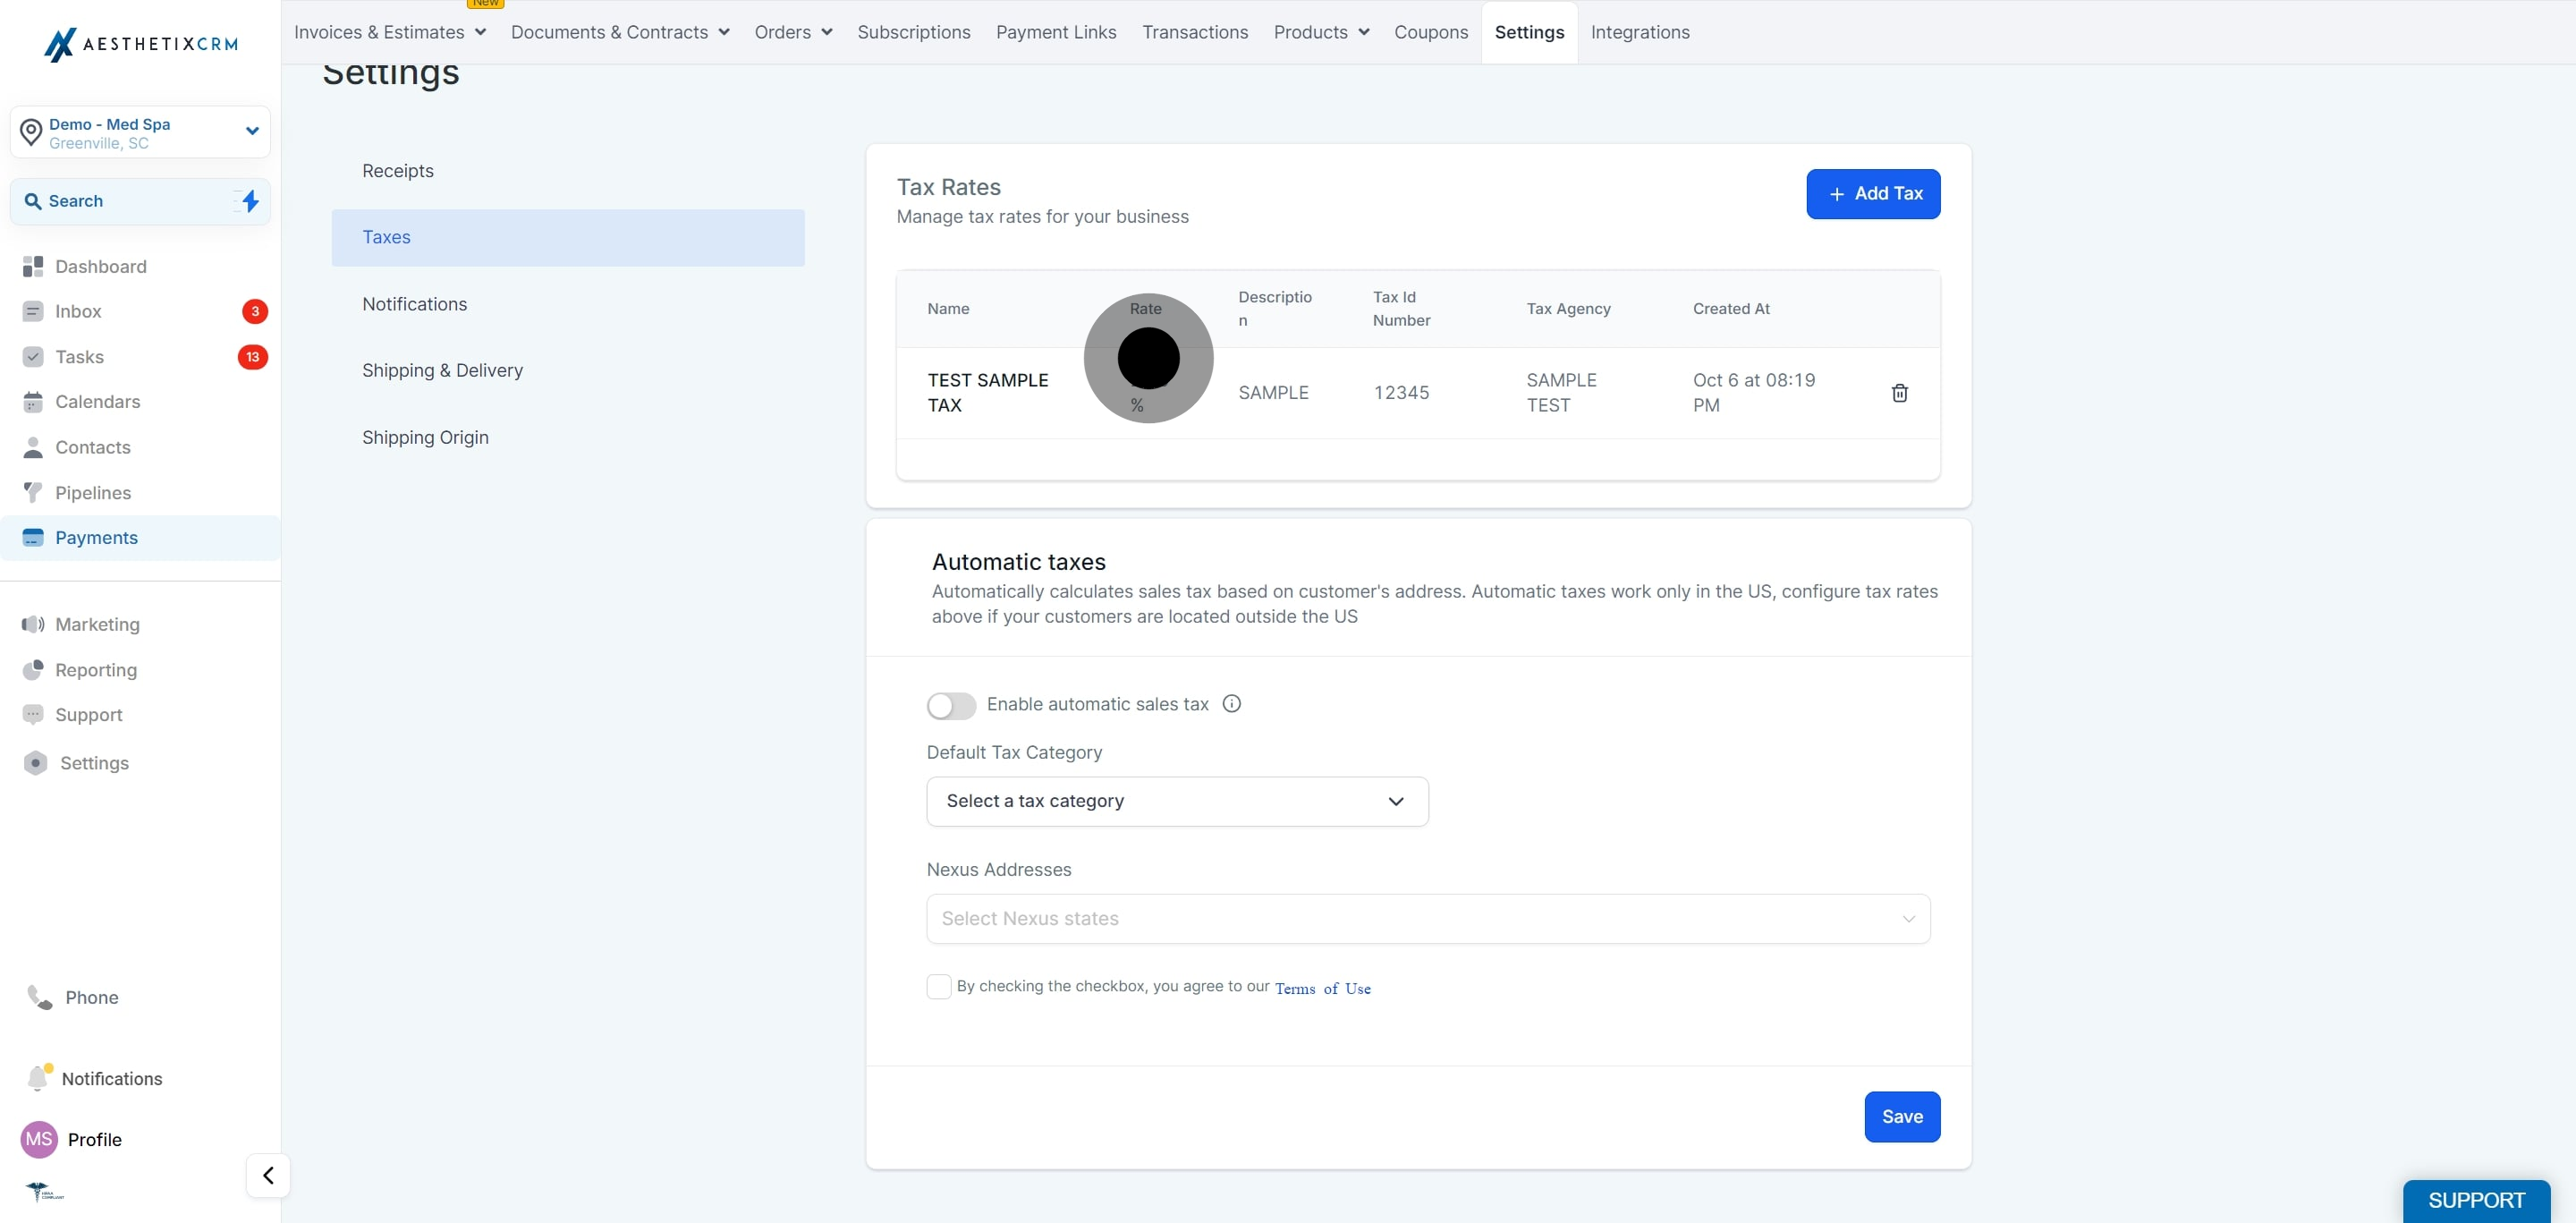Click the Inbox unread badge showing 3
This screenshot has width=2576, height=1223.
coord(255,312)
